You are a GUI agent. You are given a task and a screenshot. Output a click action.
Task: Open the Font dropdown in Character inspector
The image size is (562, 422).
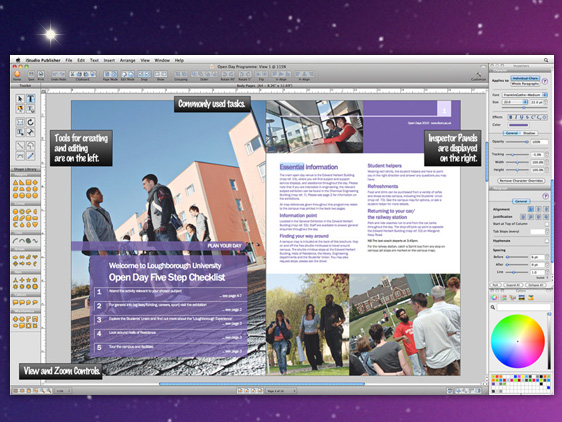pyautogui.click(x=525, y=95)
